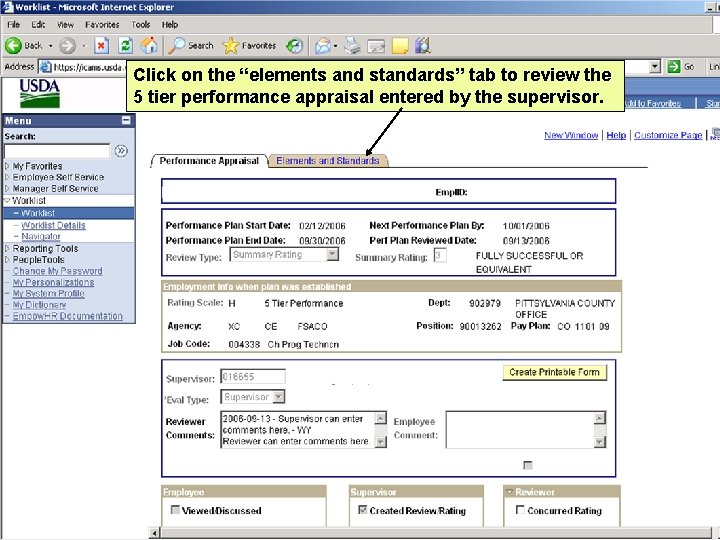Open the Forward button history dropdown arrow
720x540 pixels.
(x=84, y=46)
